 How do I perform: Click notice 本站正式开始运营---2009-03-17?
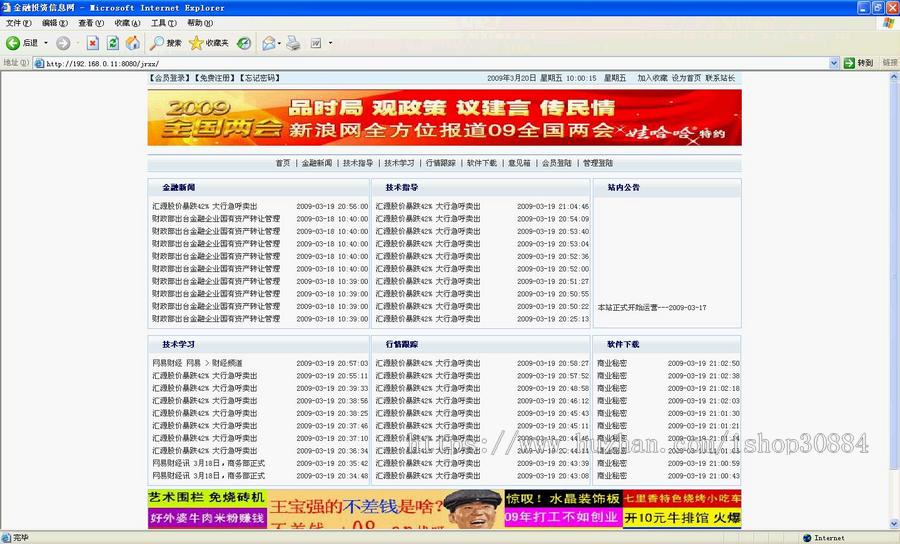click(x=652, y=308)
